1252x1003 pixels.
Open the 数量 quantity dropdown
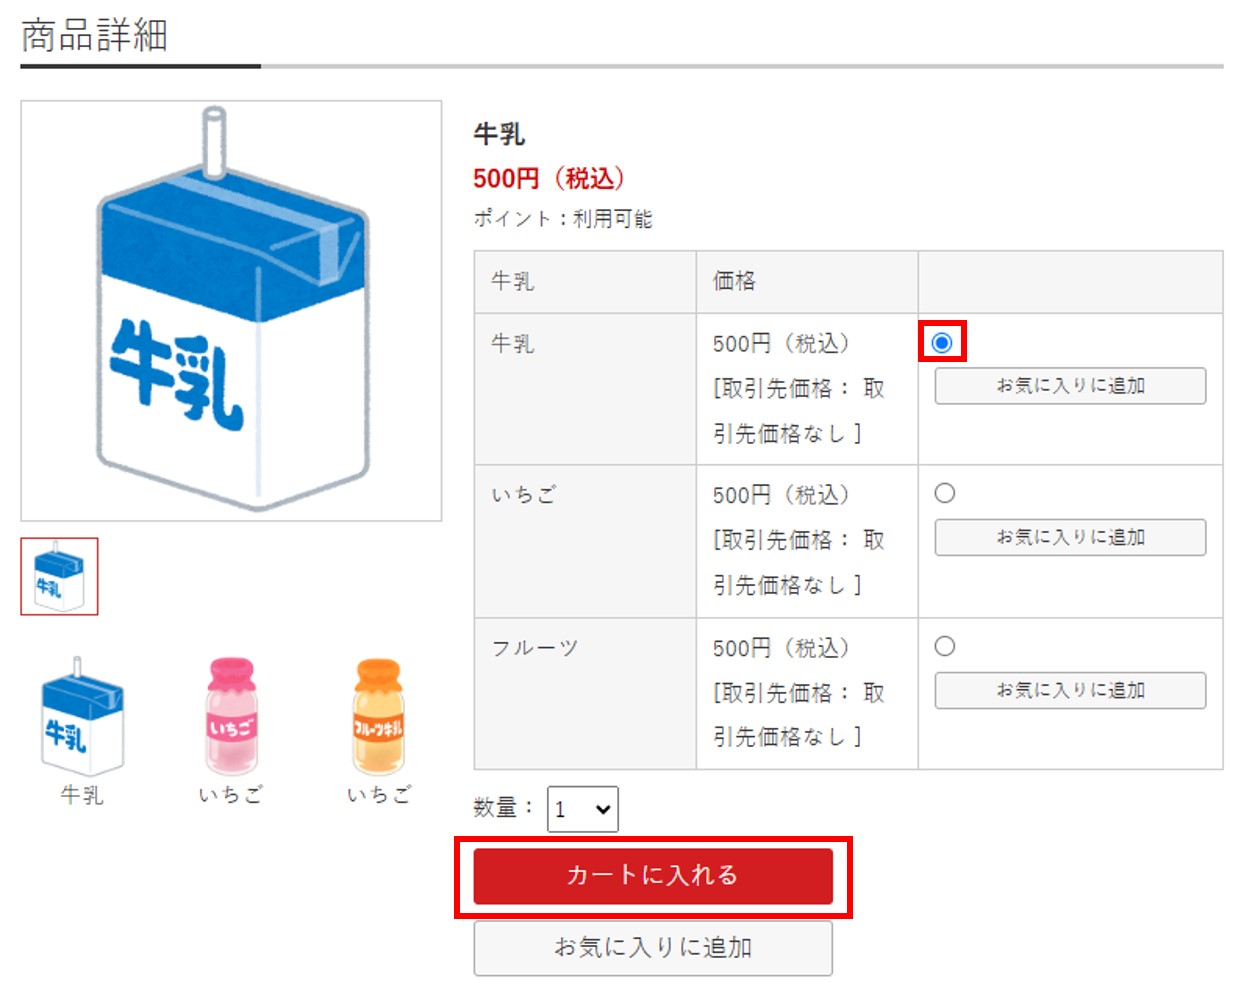(583, 809)
